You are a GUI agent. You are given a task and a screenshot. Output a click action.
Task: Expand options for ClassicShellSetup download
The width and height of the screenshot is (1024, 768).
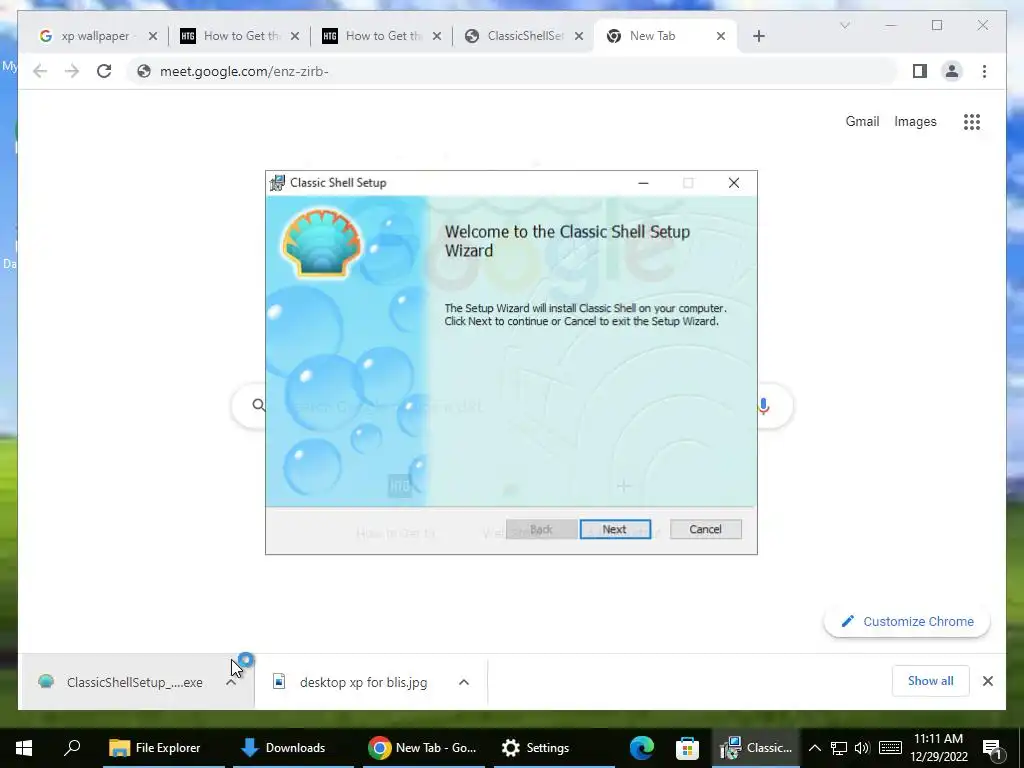coord(231,682)
